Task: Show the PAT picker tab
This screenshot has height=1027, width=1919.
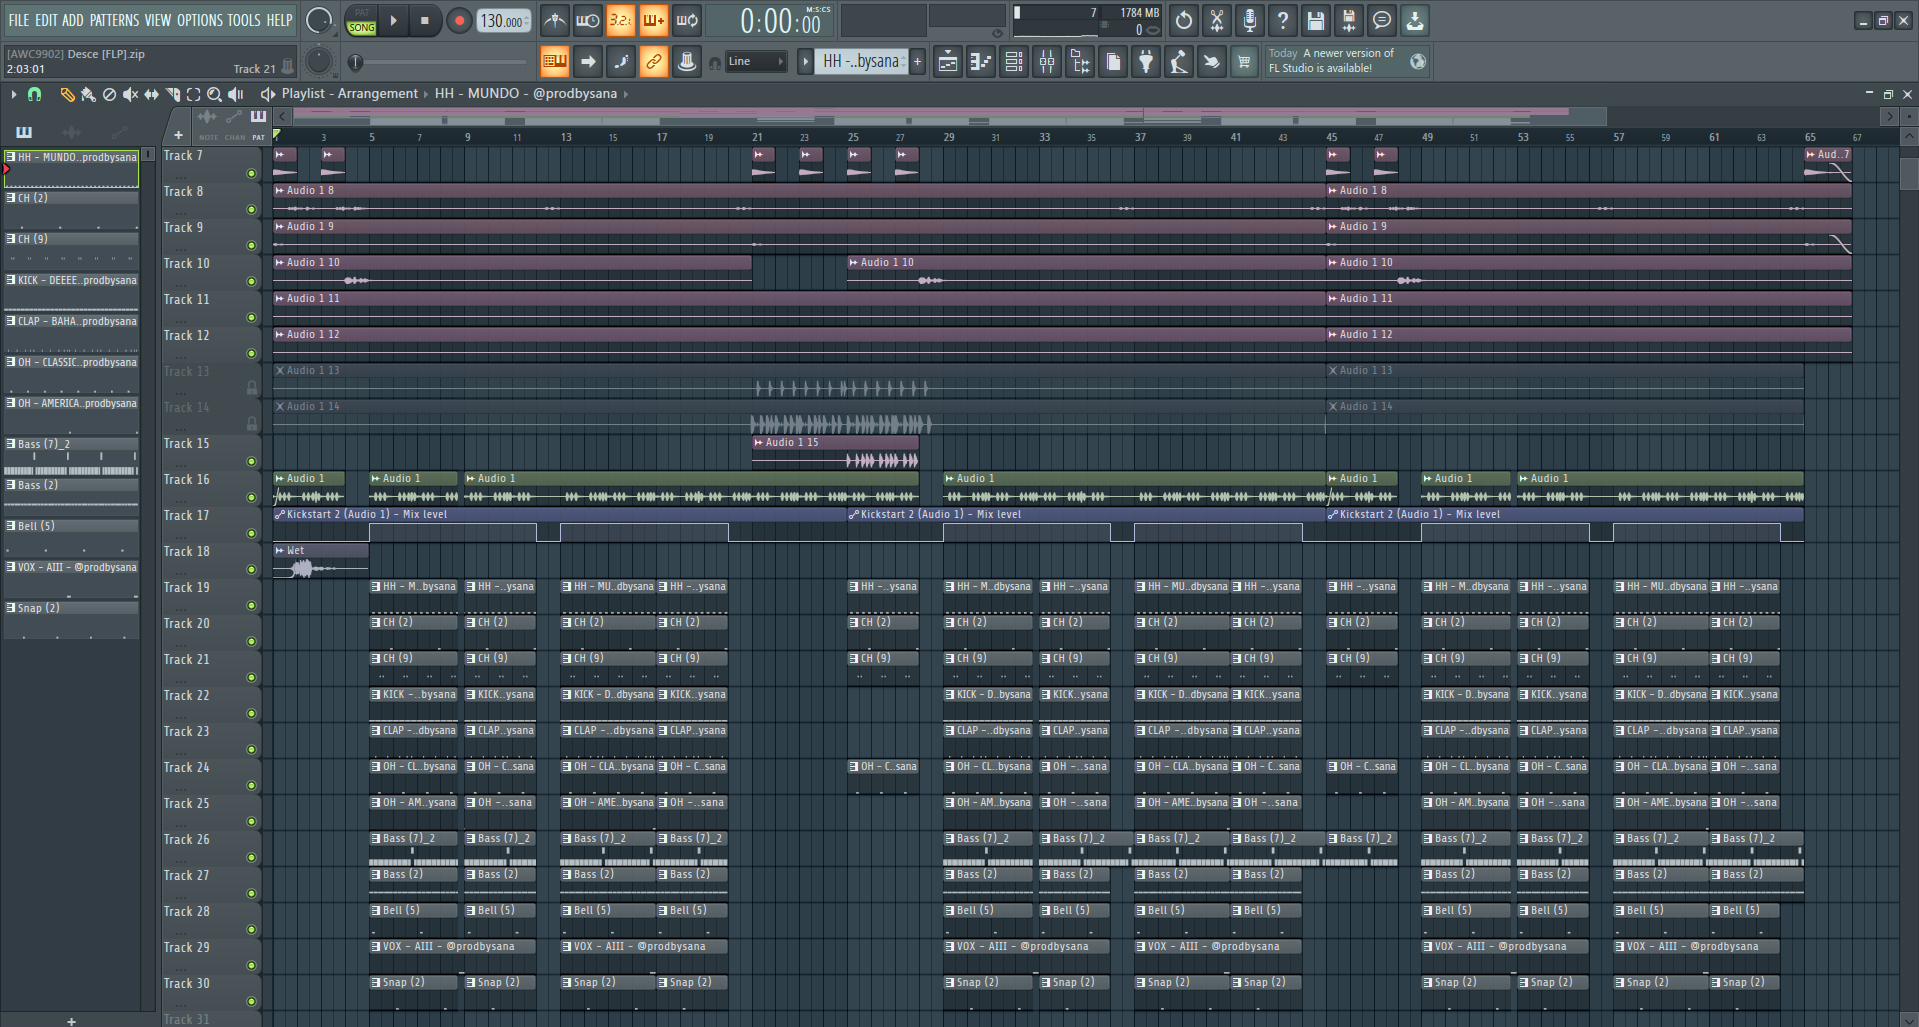Action: (x=258, y=127)
